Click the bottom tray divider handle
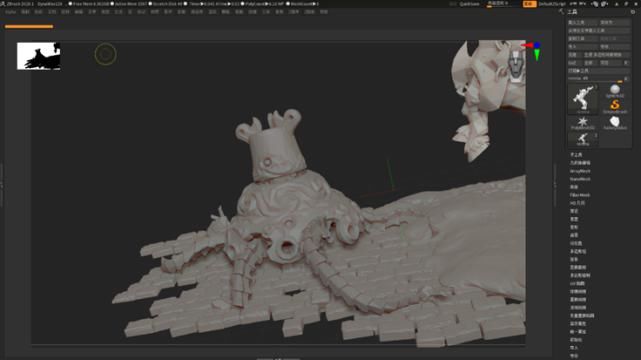641x360 pixels. coord(278,358)
